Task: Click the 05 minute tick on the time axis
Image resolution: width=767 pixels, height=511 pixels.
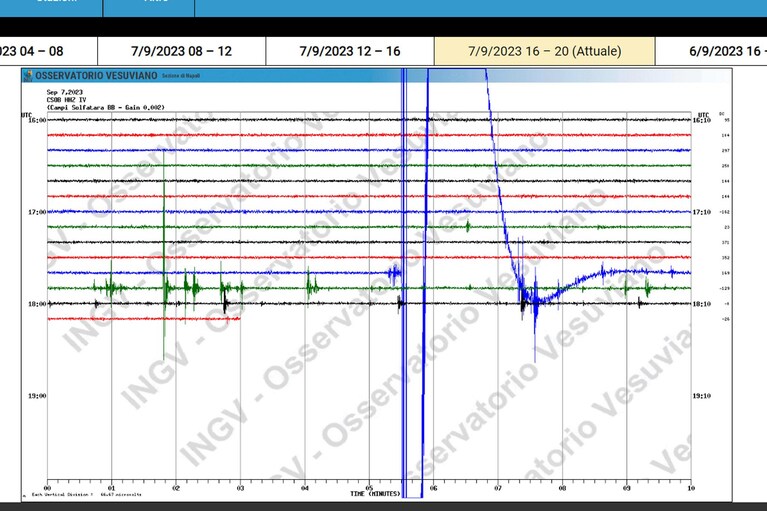Action: (x=369, y=488)
